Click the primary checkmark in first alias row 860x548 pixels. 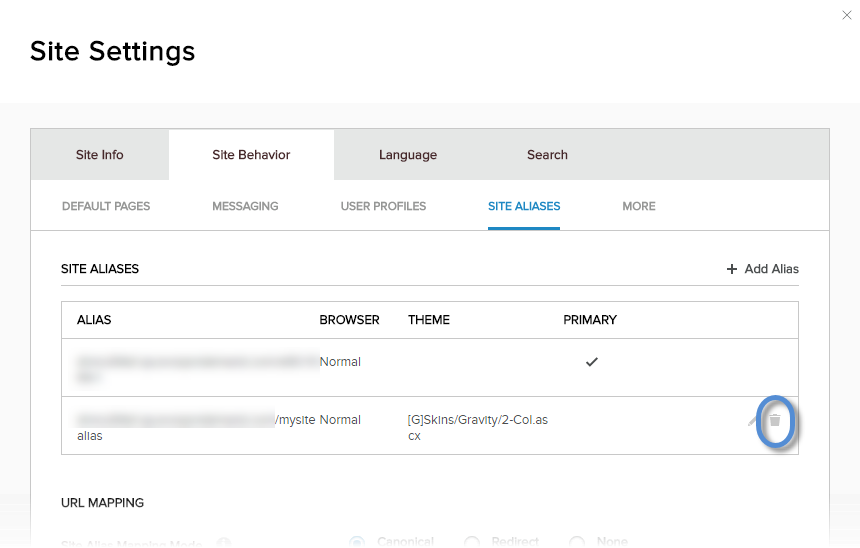591,362
